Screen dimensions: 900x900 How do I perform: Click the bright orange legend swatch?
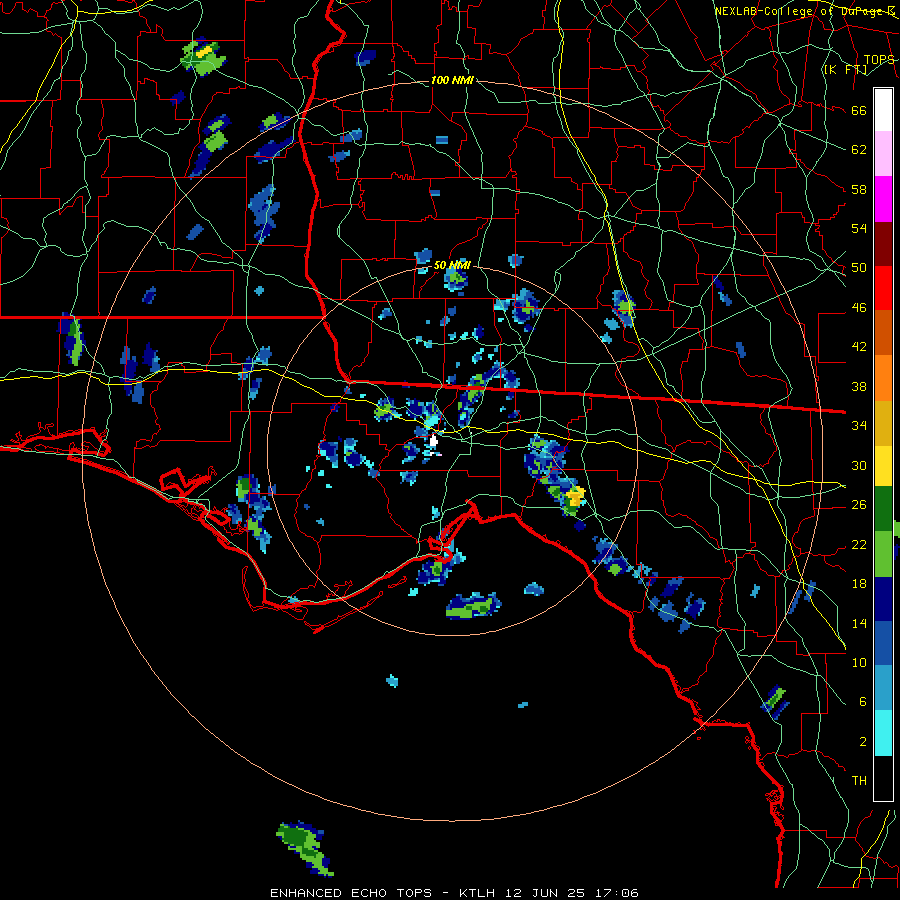click(883, 377)
